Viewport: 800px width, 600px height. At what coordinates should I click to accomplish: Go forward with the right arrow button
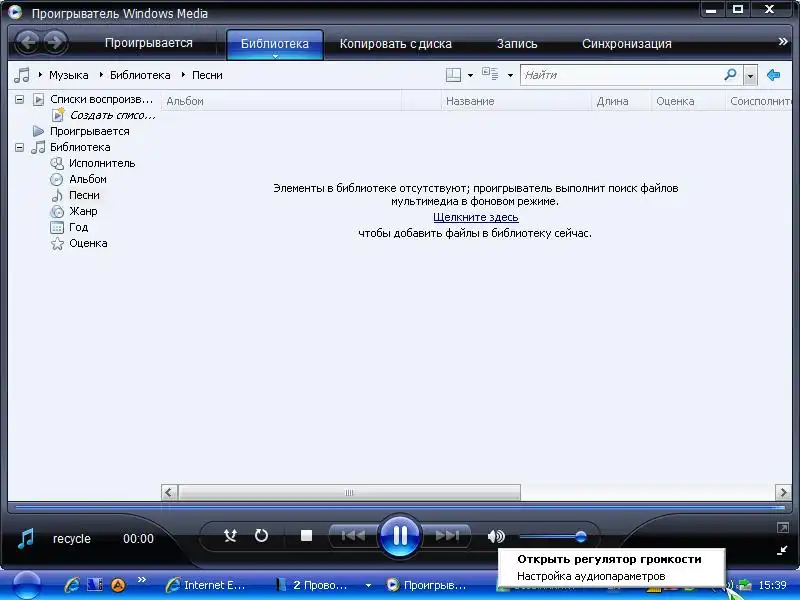pos(55,42)
